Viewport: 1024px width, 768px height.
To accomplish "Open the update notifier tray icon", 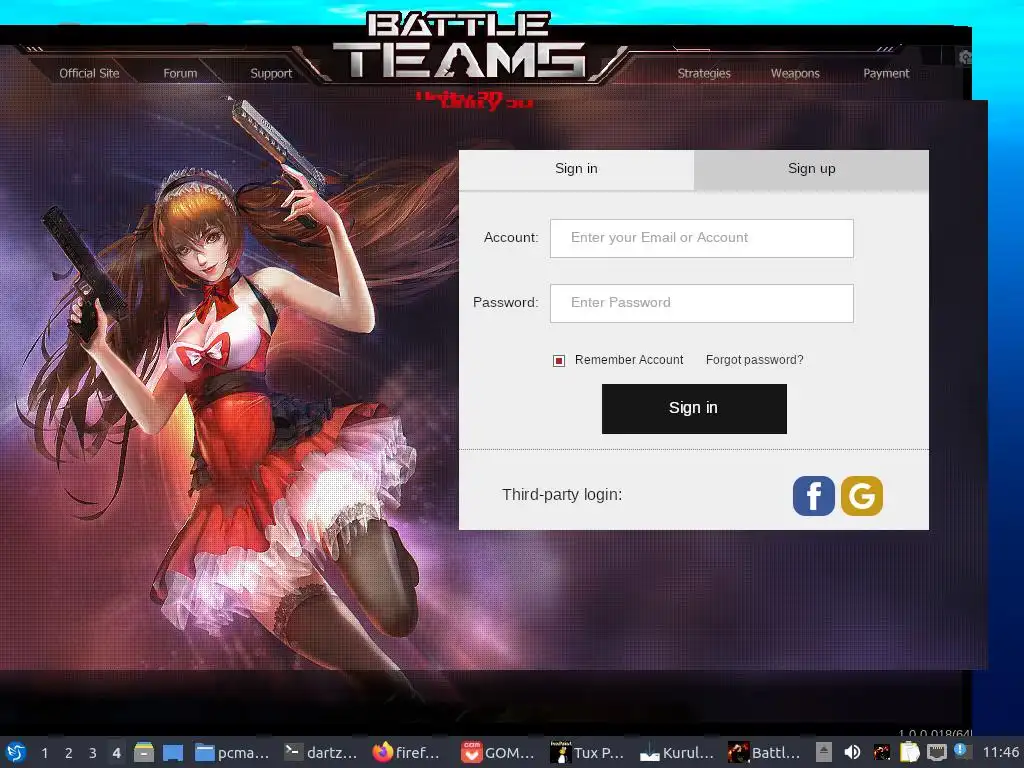I will click(x=962, y=751).
